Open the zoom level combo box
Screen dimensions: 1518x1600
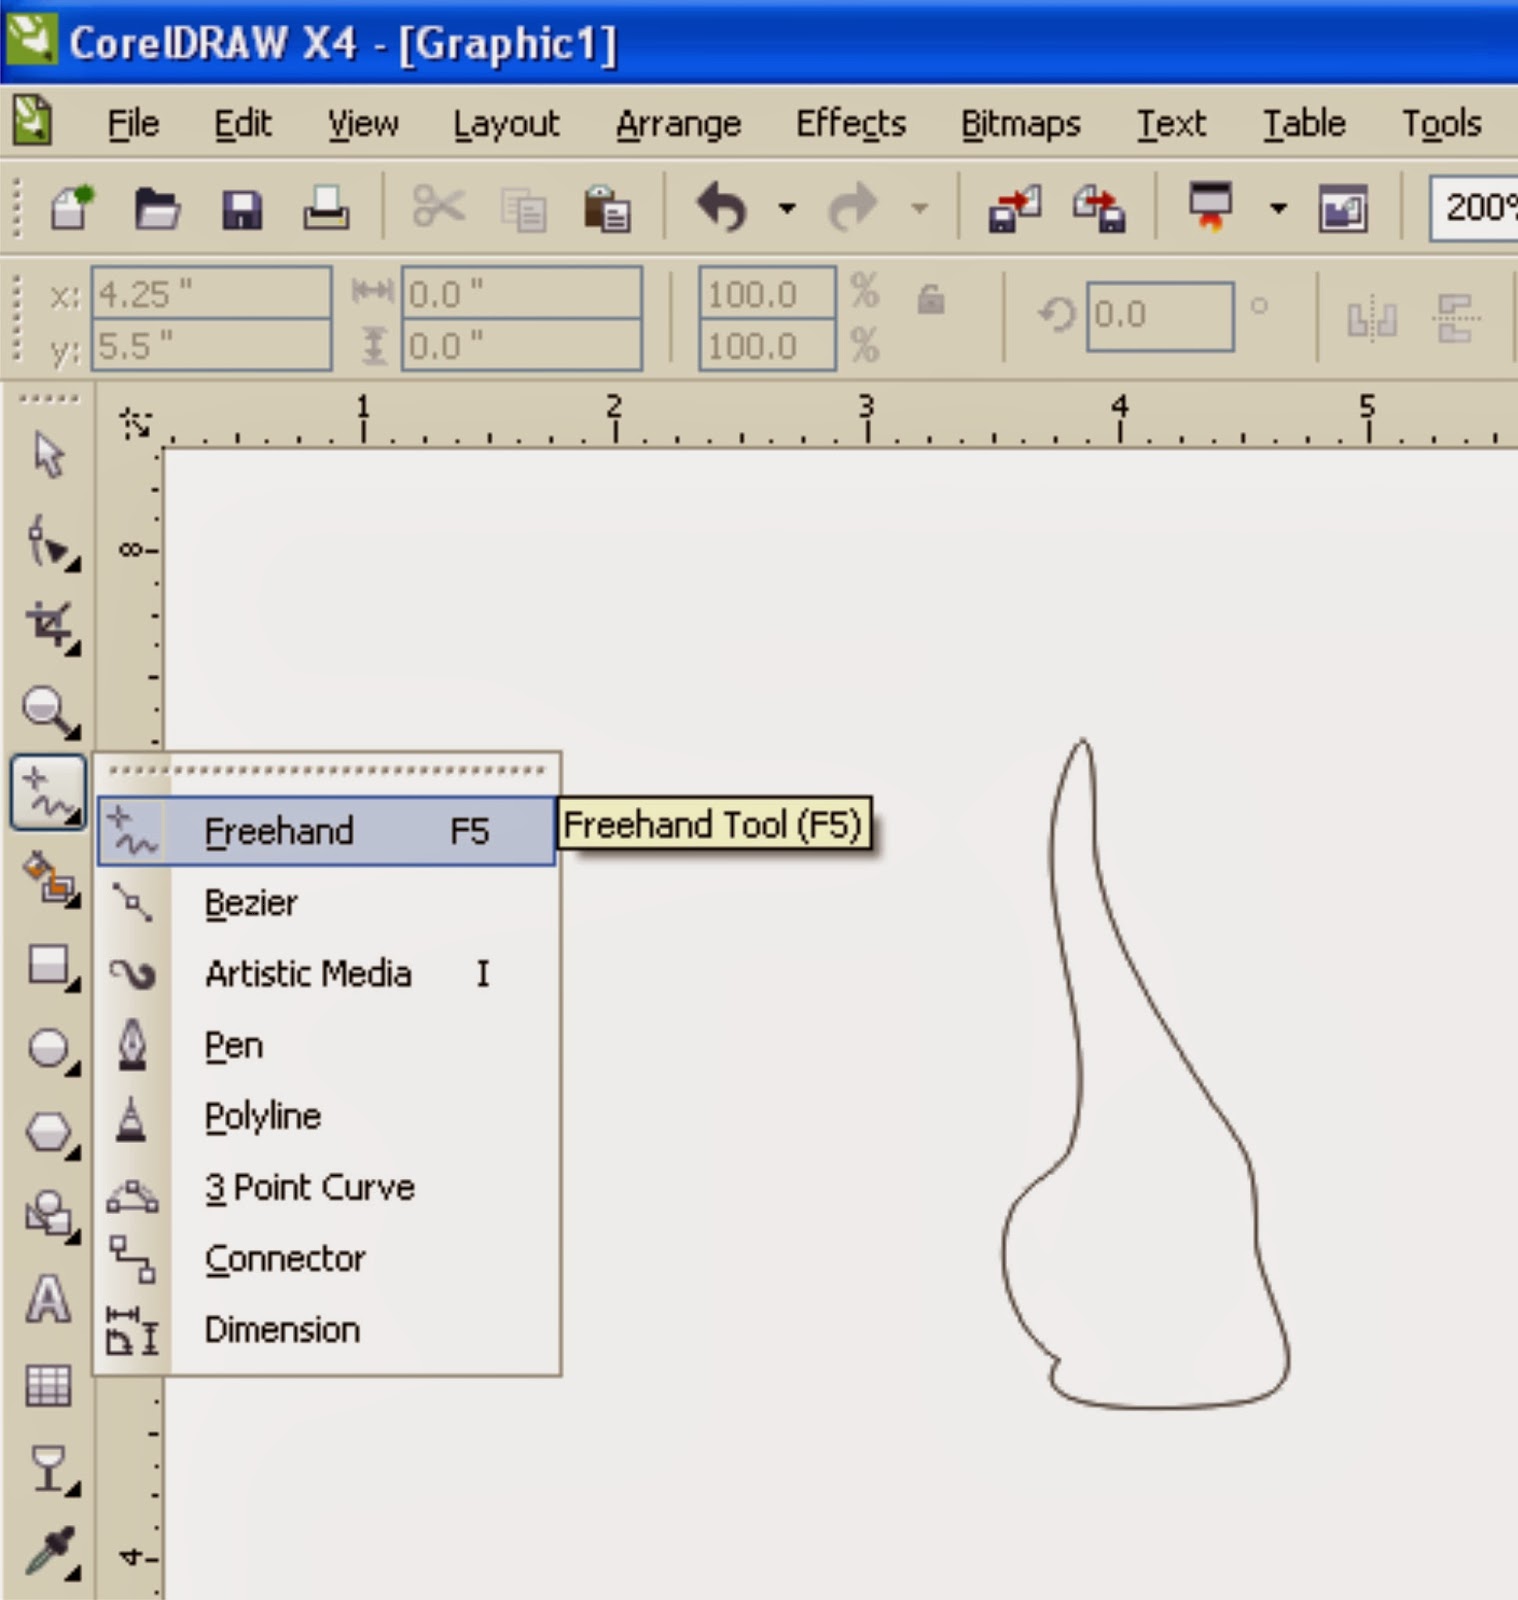click(x=1474, y=208)
